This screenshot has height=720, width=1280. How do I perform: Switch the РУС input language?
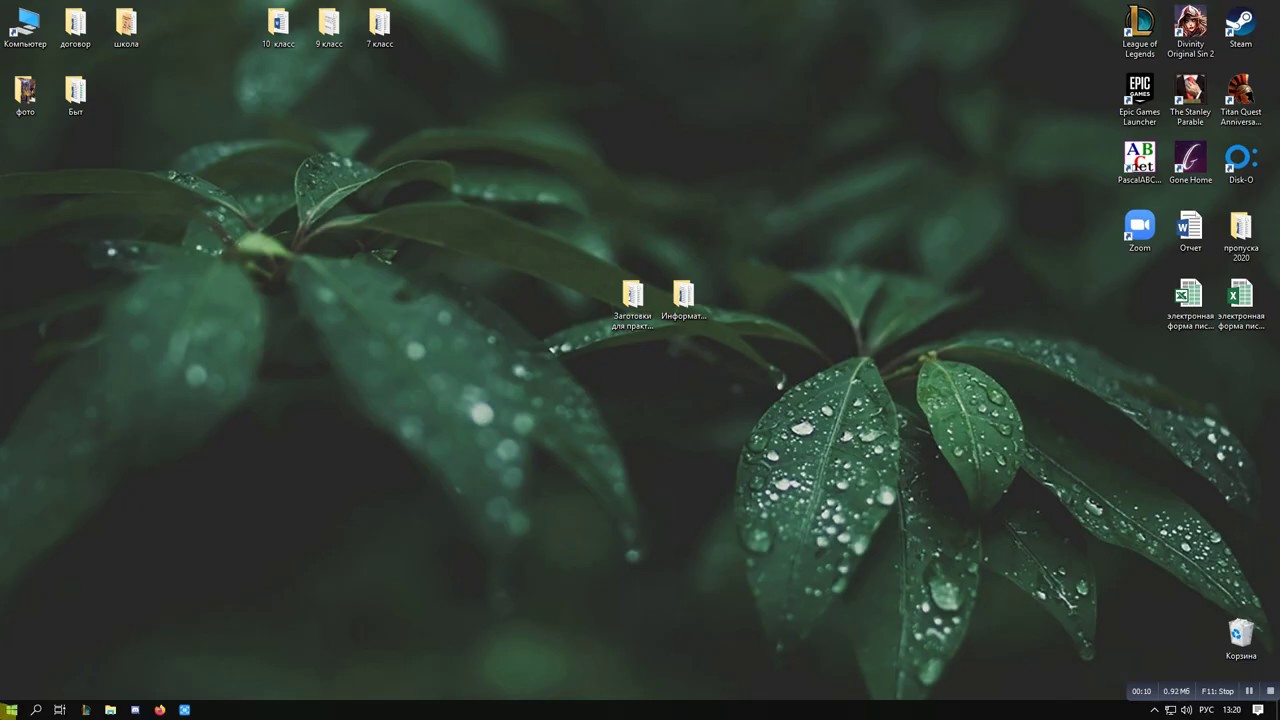pos(1207,710)
